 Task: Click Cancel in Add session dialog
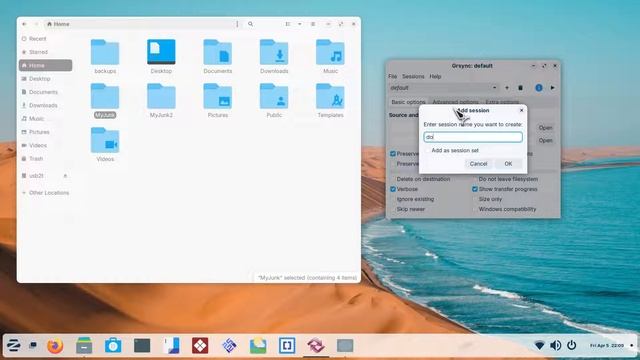point(478,164)
